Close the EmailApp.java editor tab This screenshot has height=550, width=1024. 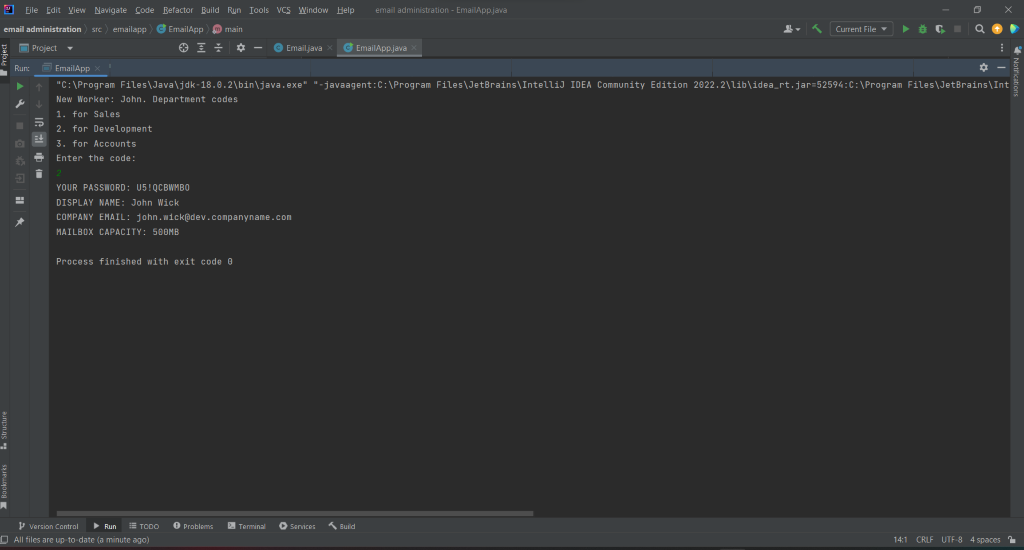[413, 48]
